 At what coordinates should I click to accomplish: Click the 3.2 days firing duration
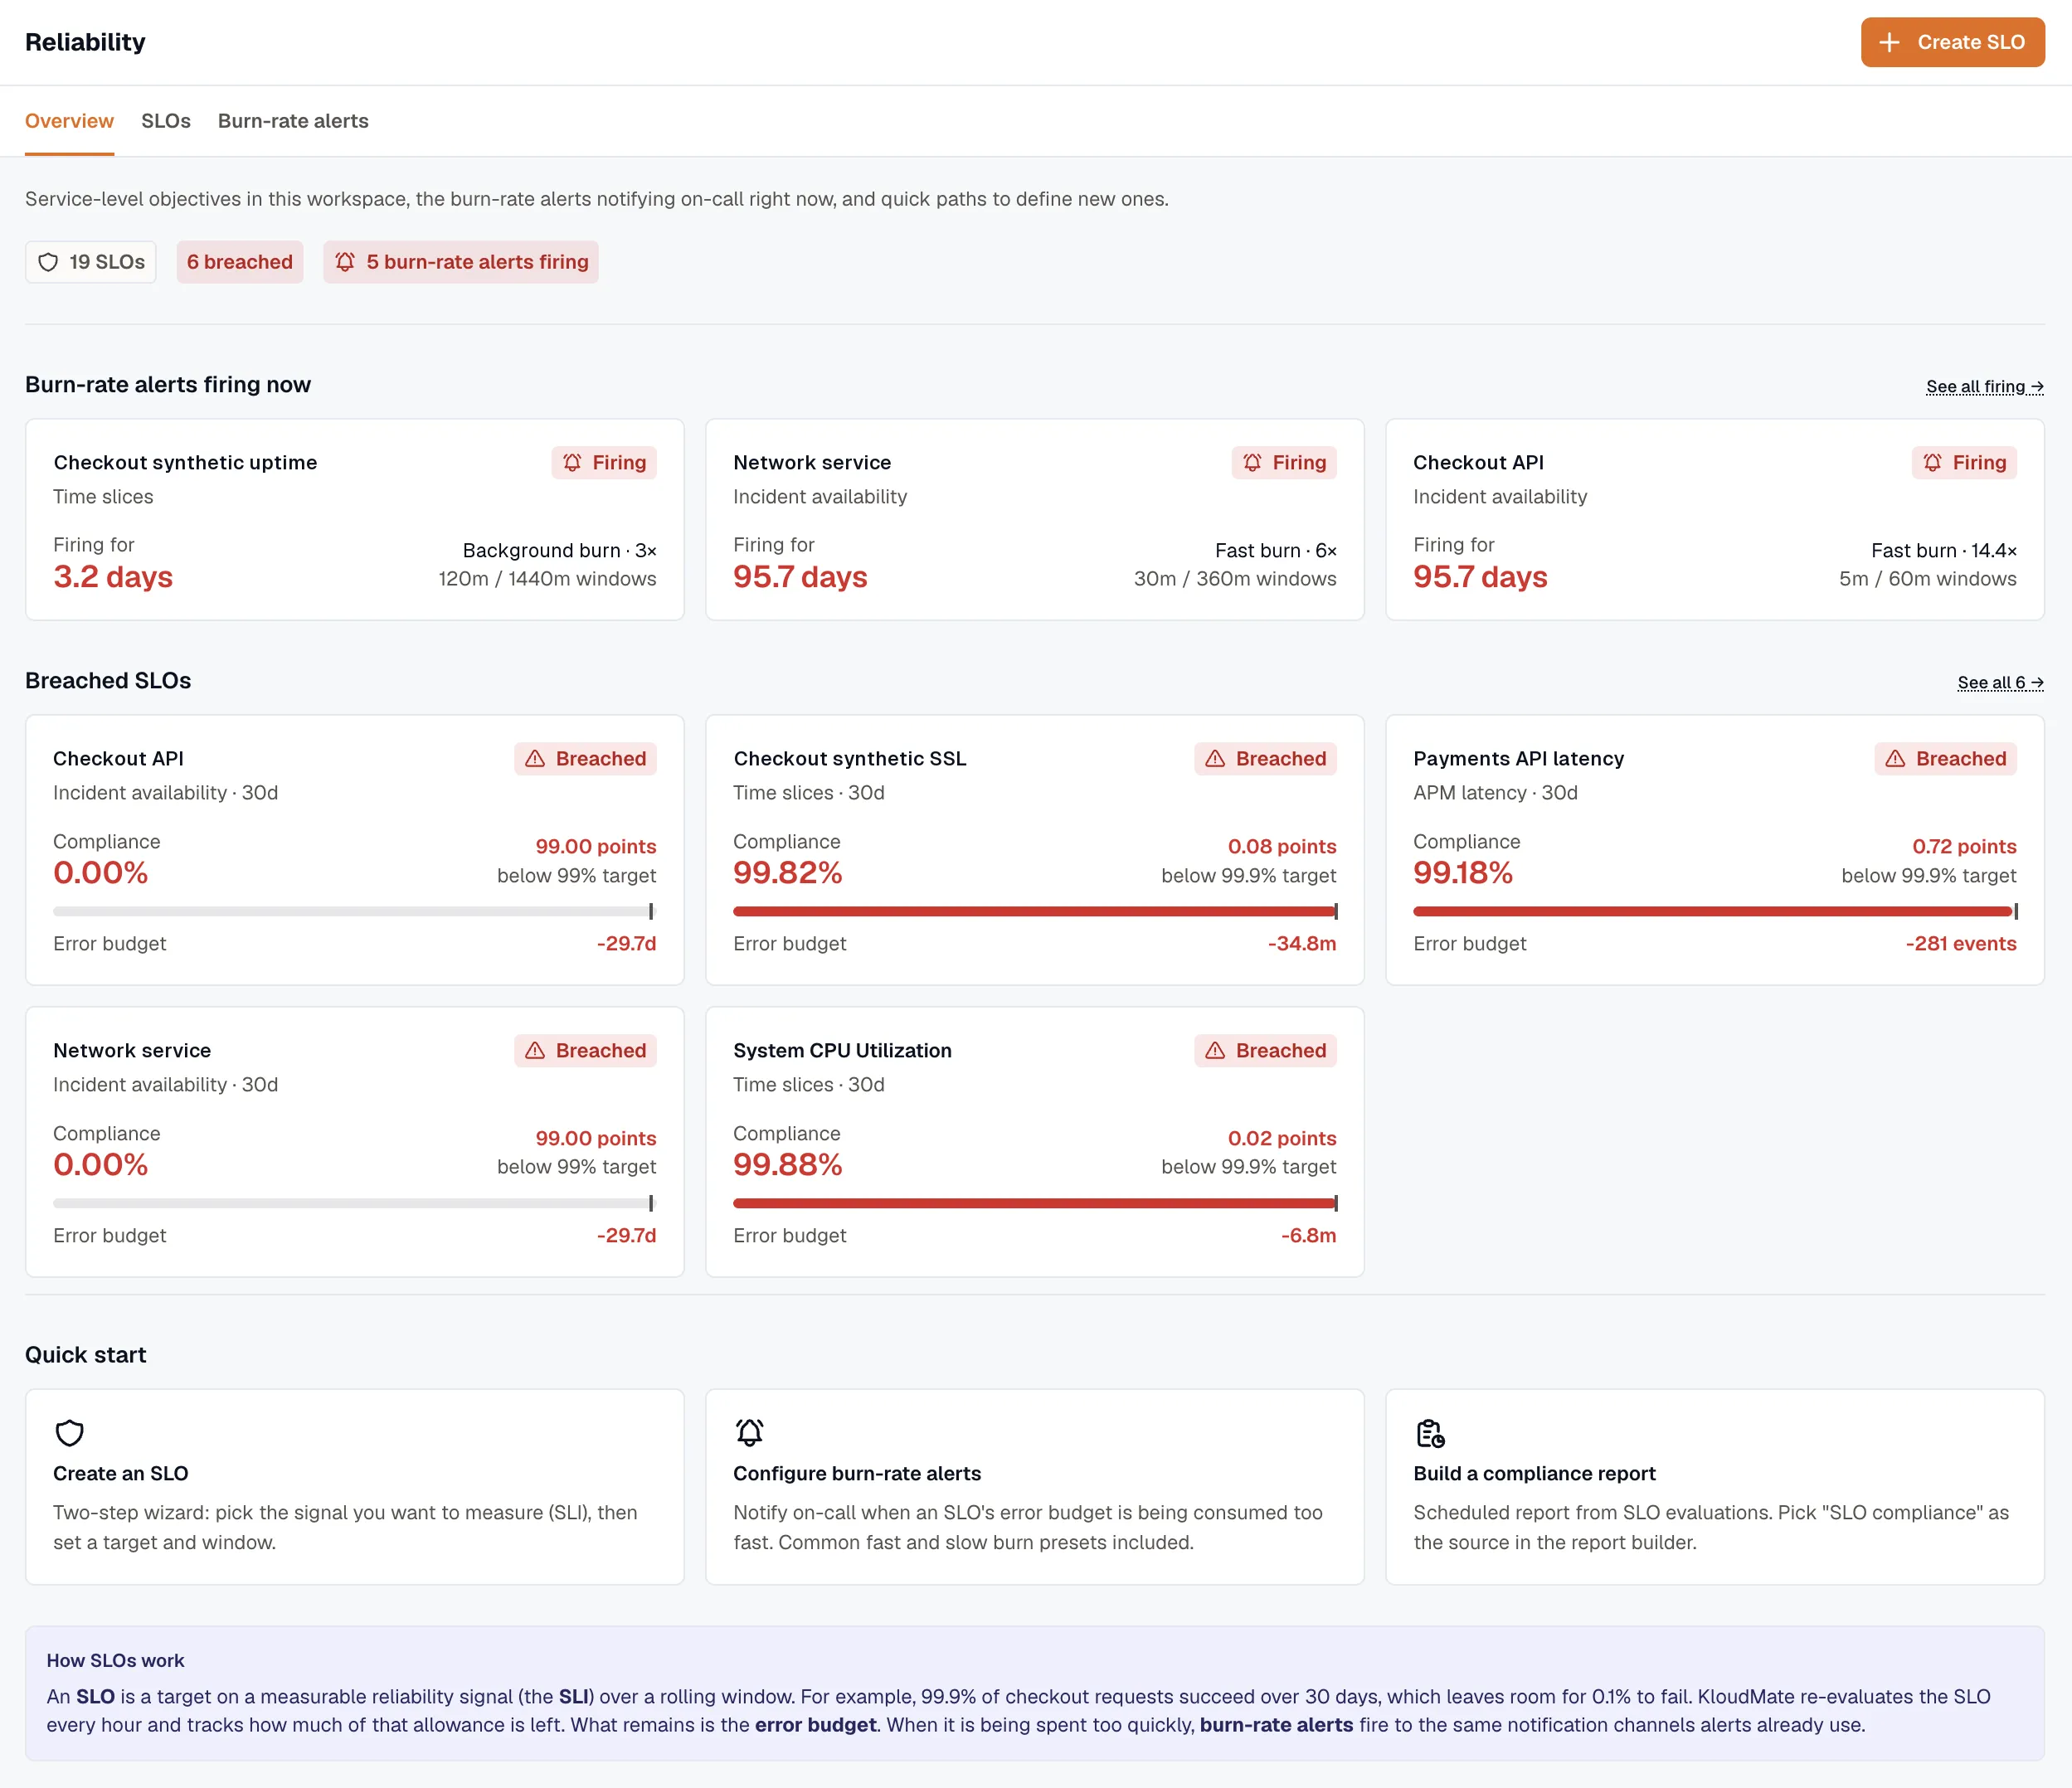[x=113, y=577]
